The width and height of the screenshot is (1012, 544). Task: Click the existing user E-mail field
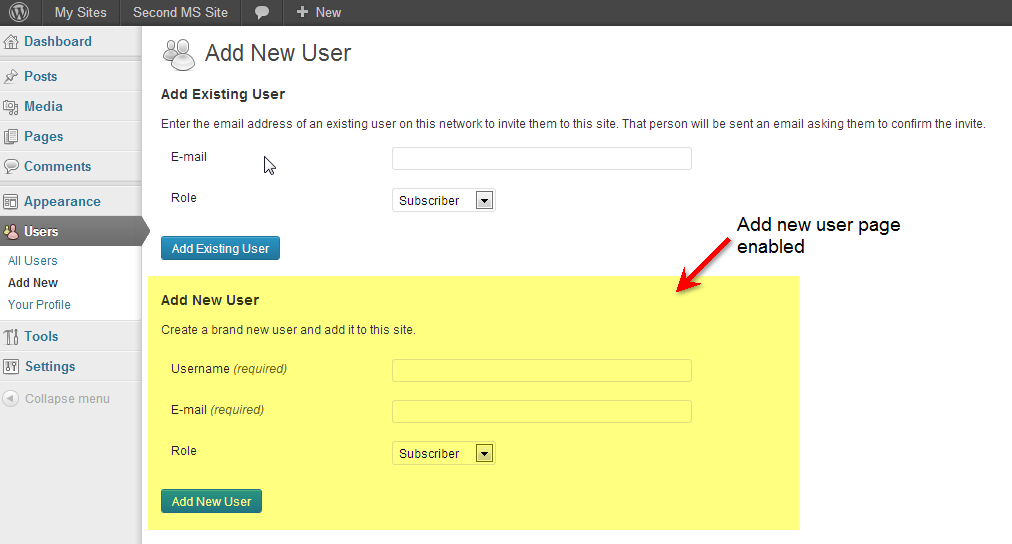(541, 159)
